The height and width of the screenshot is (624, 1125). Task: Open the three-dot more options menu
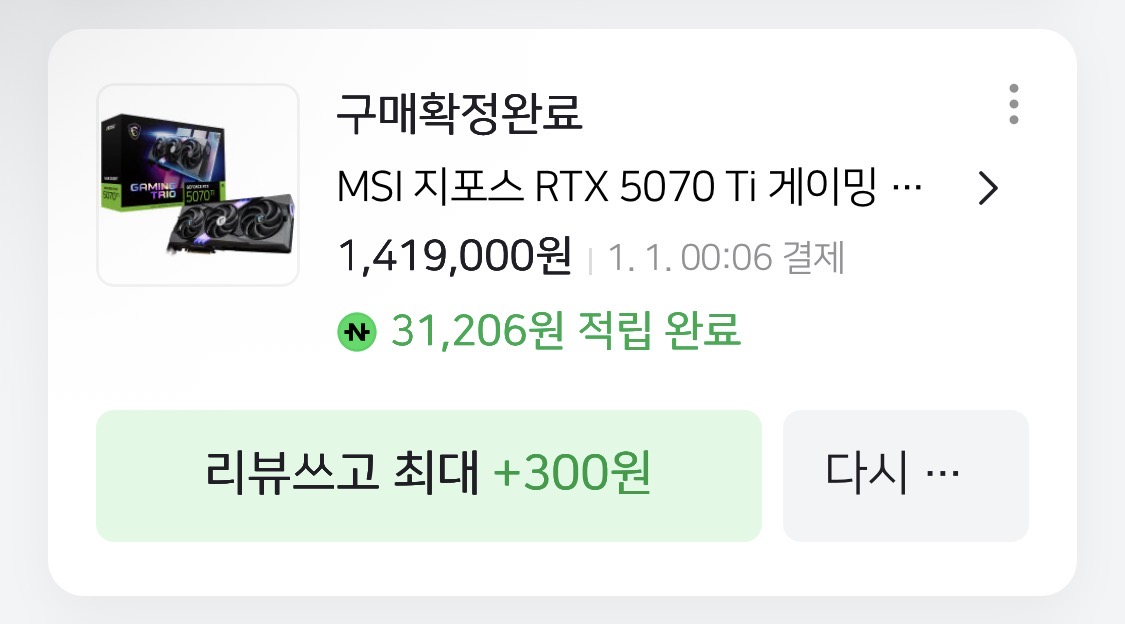(1013, 104)
